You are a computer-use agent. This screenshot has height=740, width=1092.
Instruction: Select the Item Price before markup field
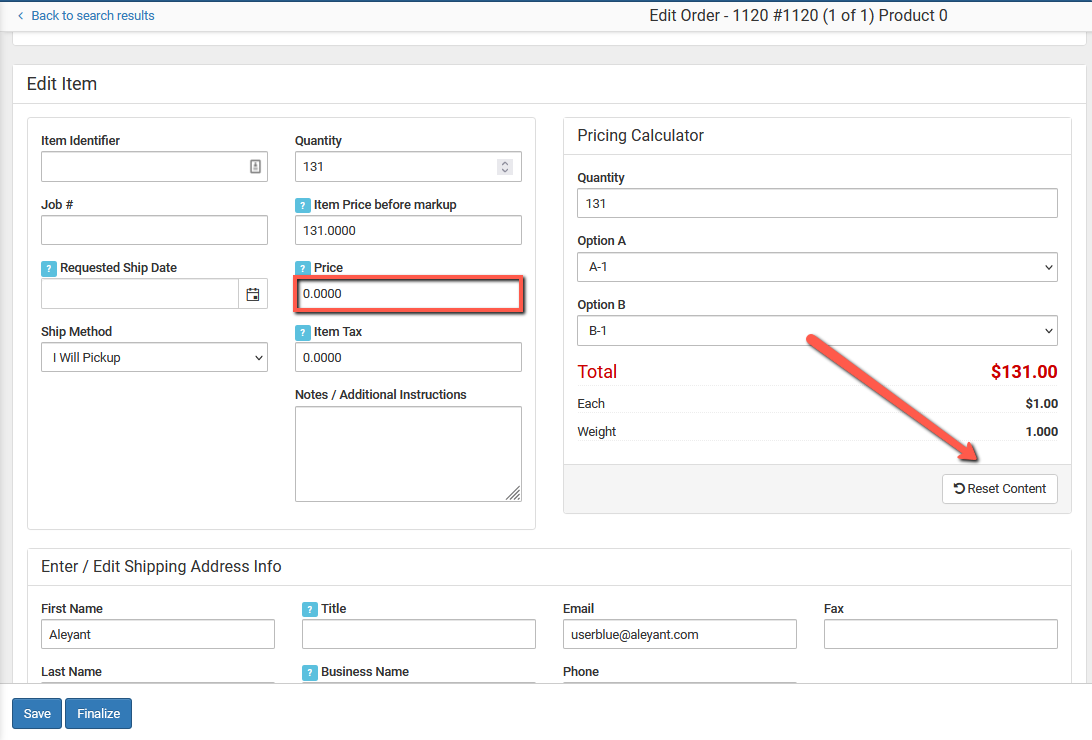point(408,230)
